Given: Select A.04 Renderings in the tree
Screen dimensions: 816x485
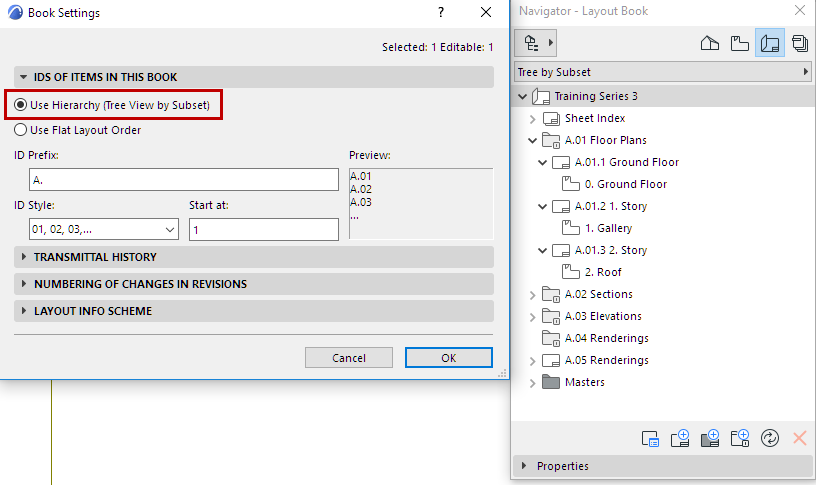Looking at the screenshot, I should click(606, 338).
